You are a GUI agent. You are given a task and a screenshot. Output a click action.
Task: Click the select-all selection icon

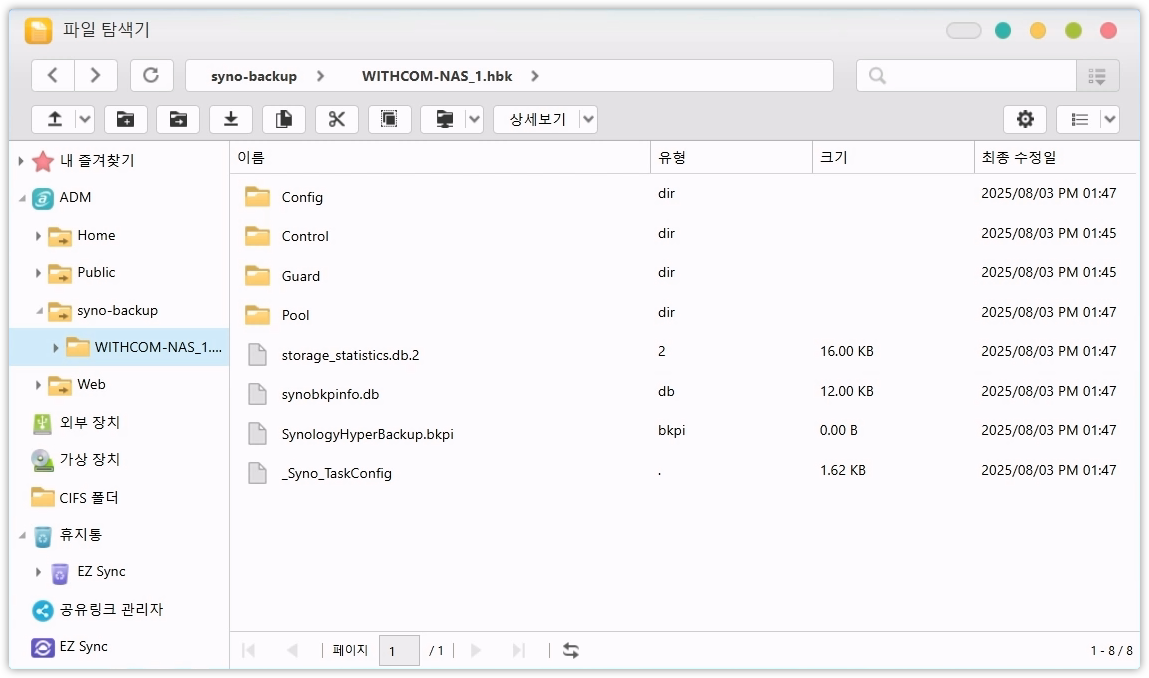[x=389, y=119]
